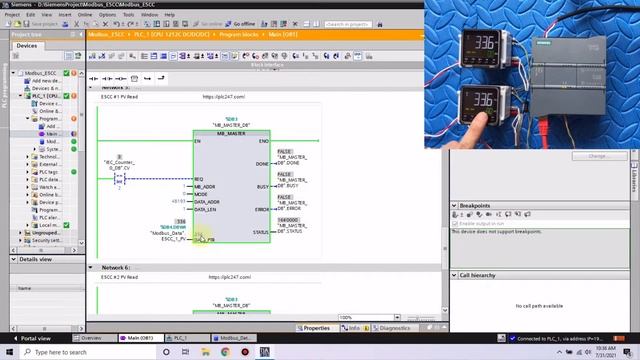Screen dimensions: 640x360
Task: Click the Delete X icon beside paste
Action: [105, 24]
